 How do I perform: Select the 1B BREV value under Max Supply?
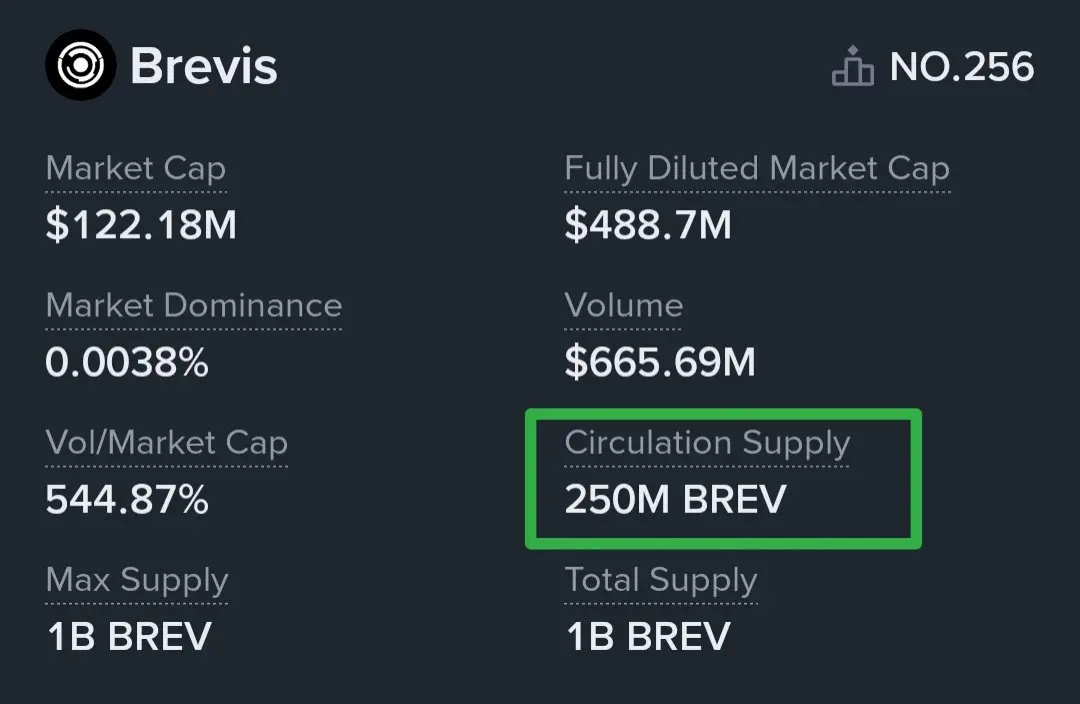[129, 637]
